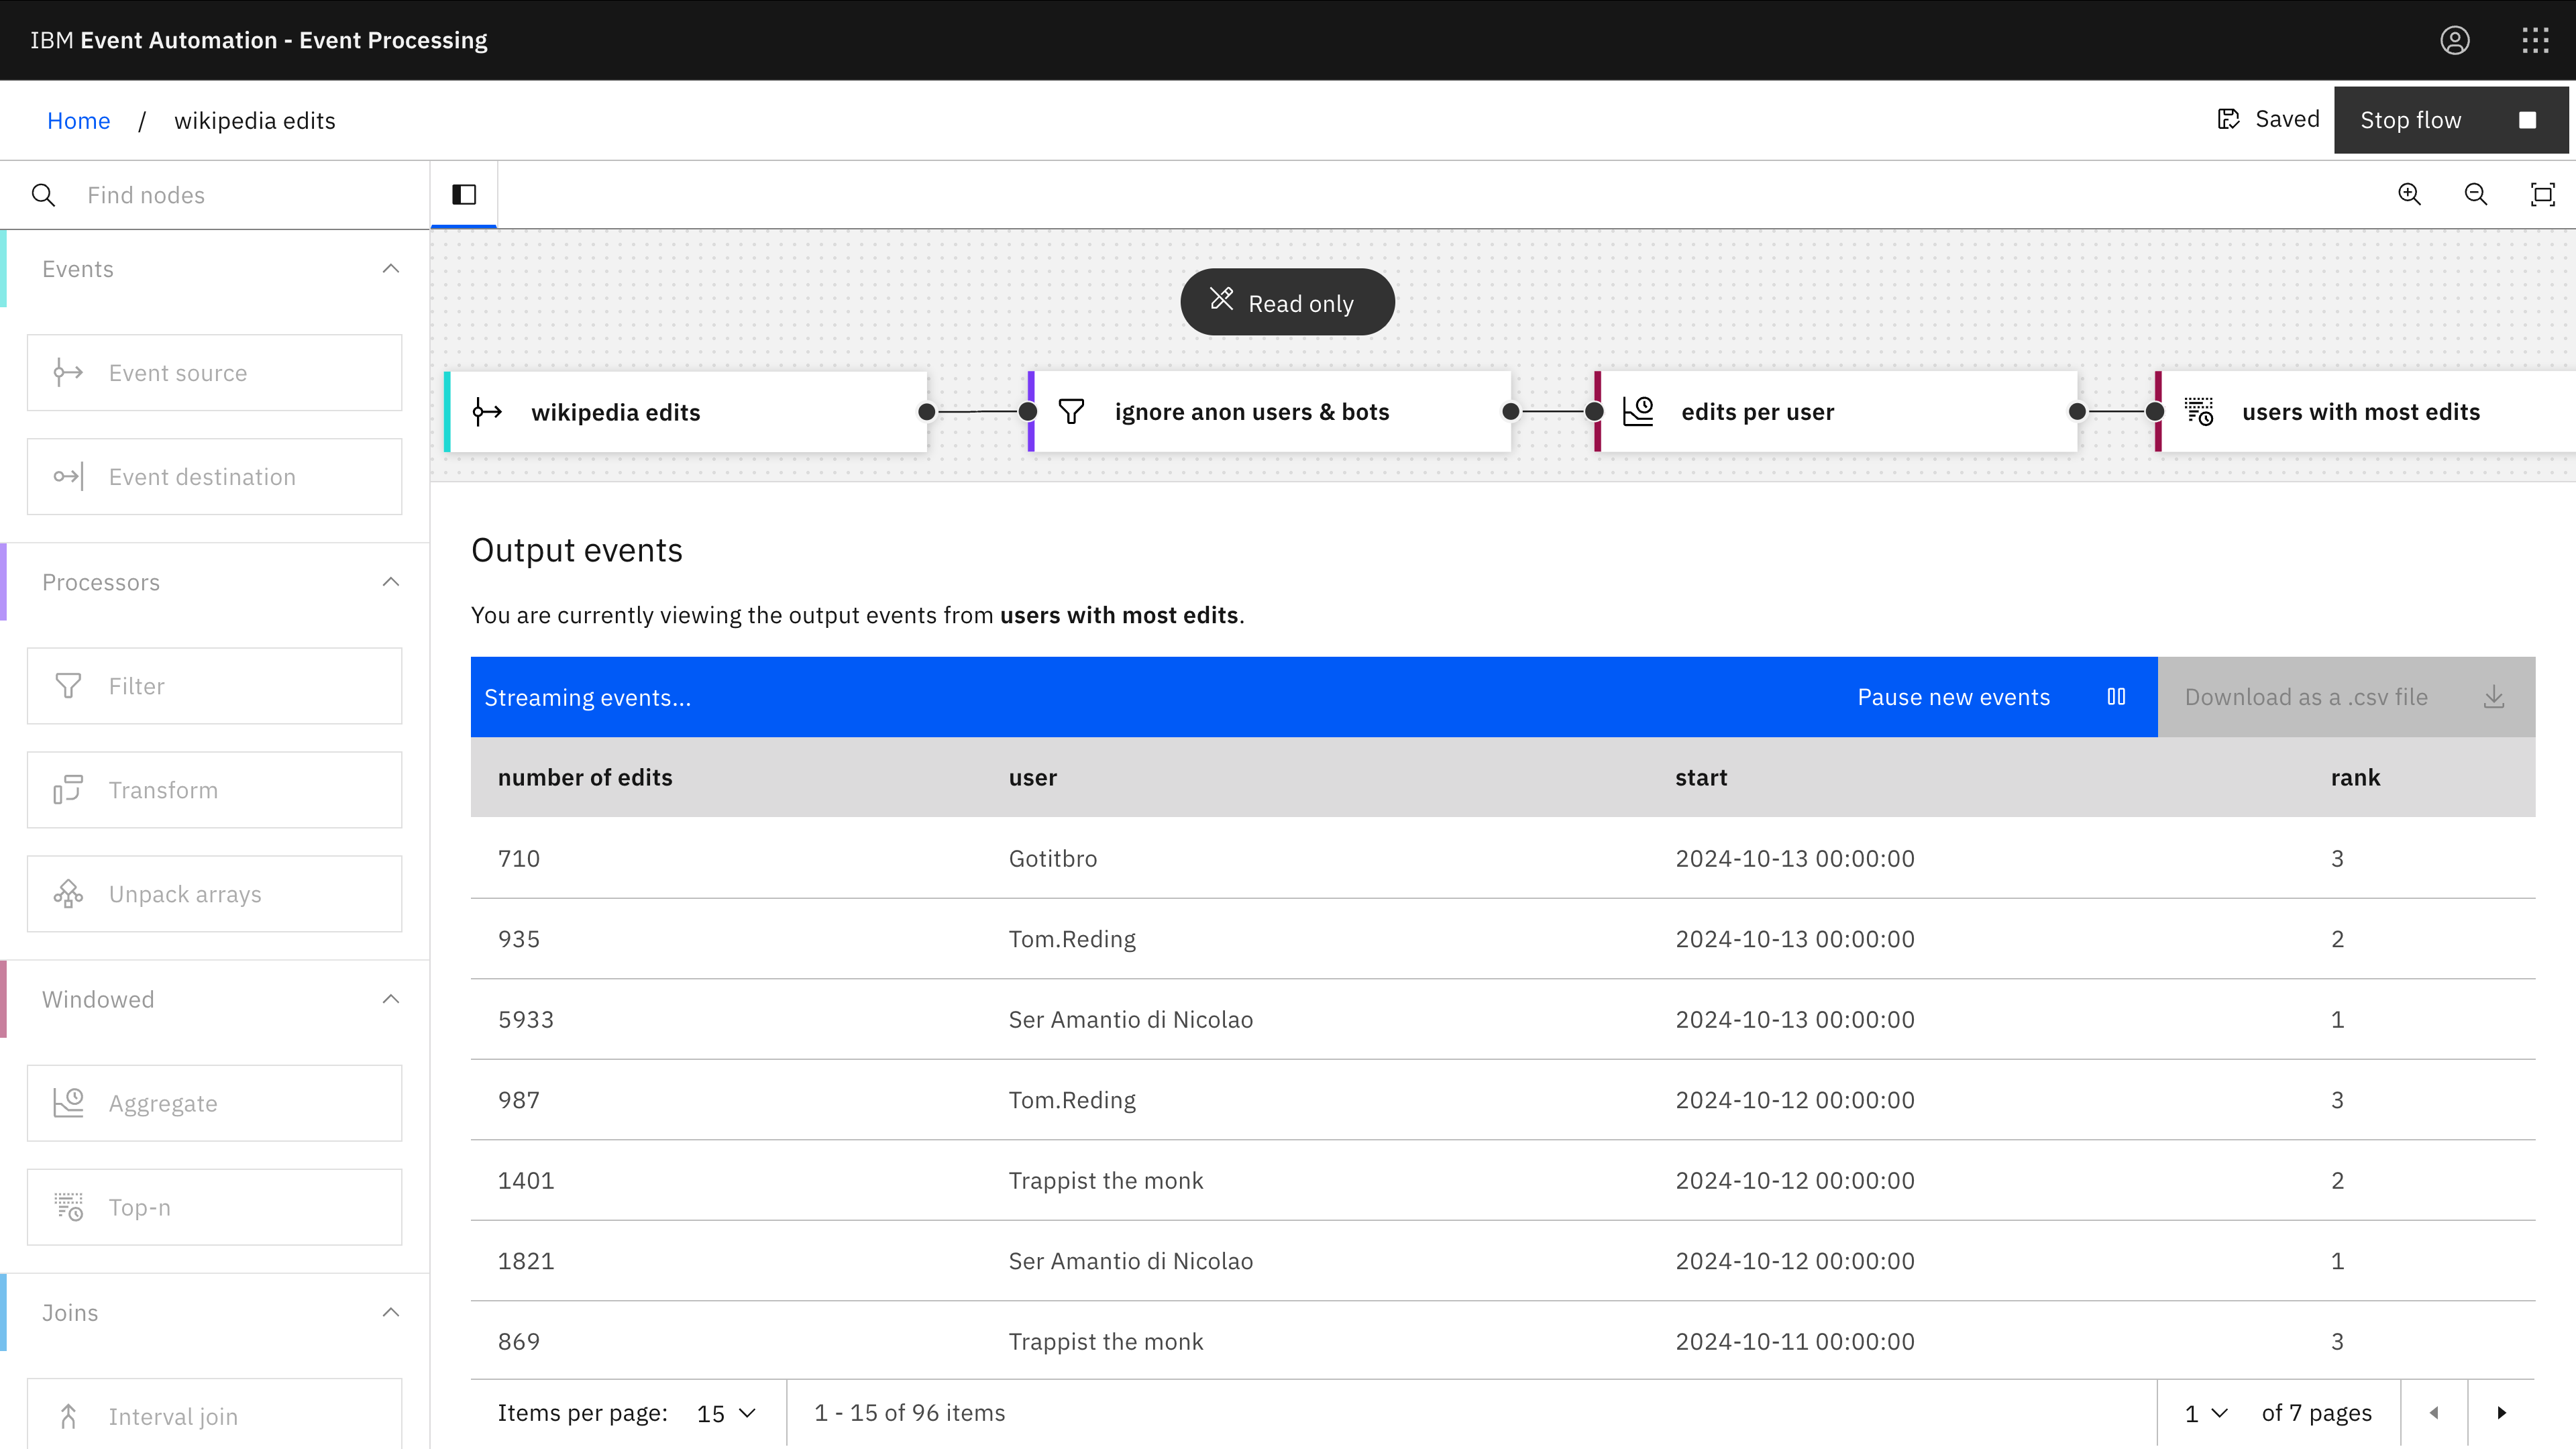Click the Top-n node icon in palette
Viewport: 2576px width, 1449px height.
[x=69, y=1207]
